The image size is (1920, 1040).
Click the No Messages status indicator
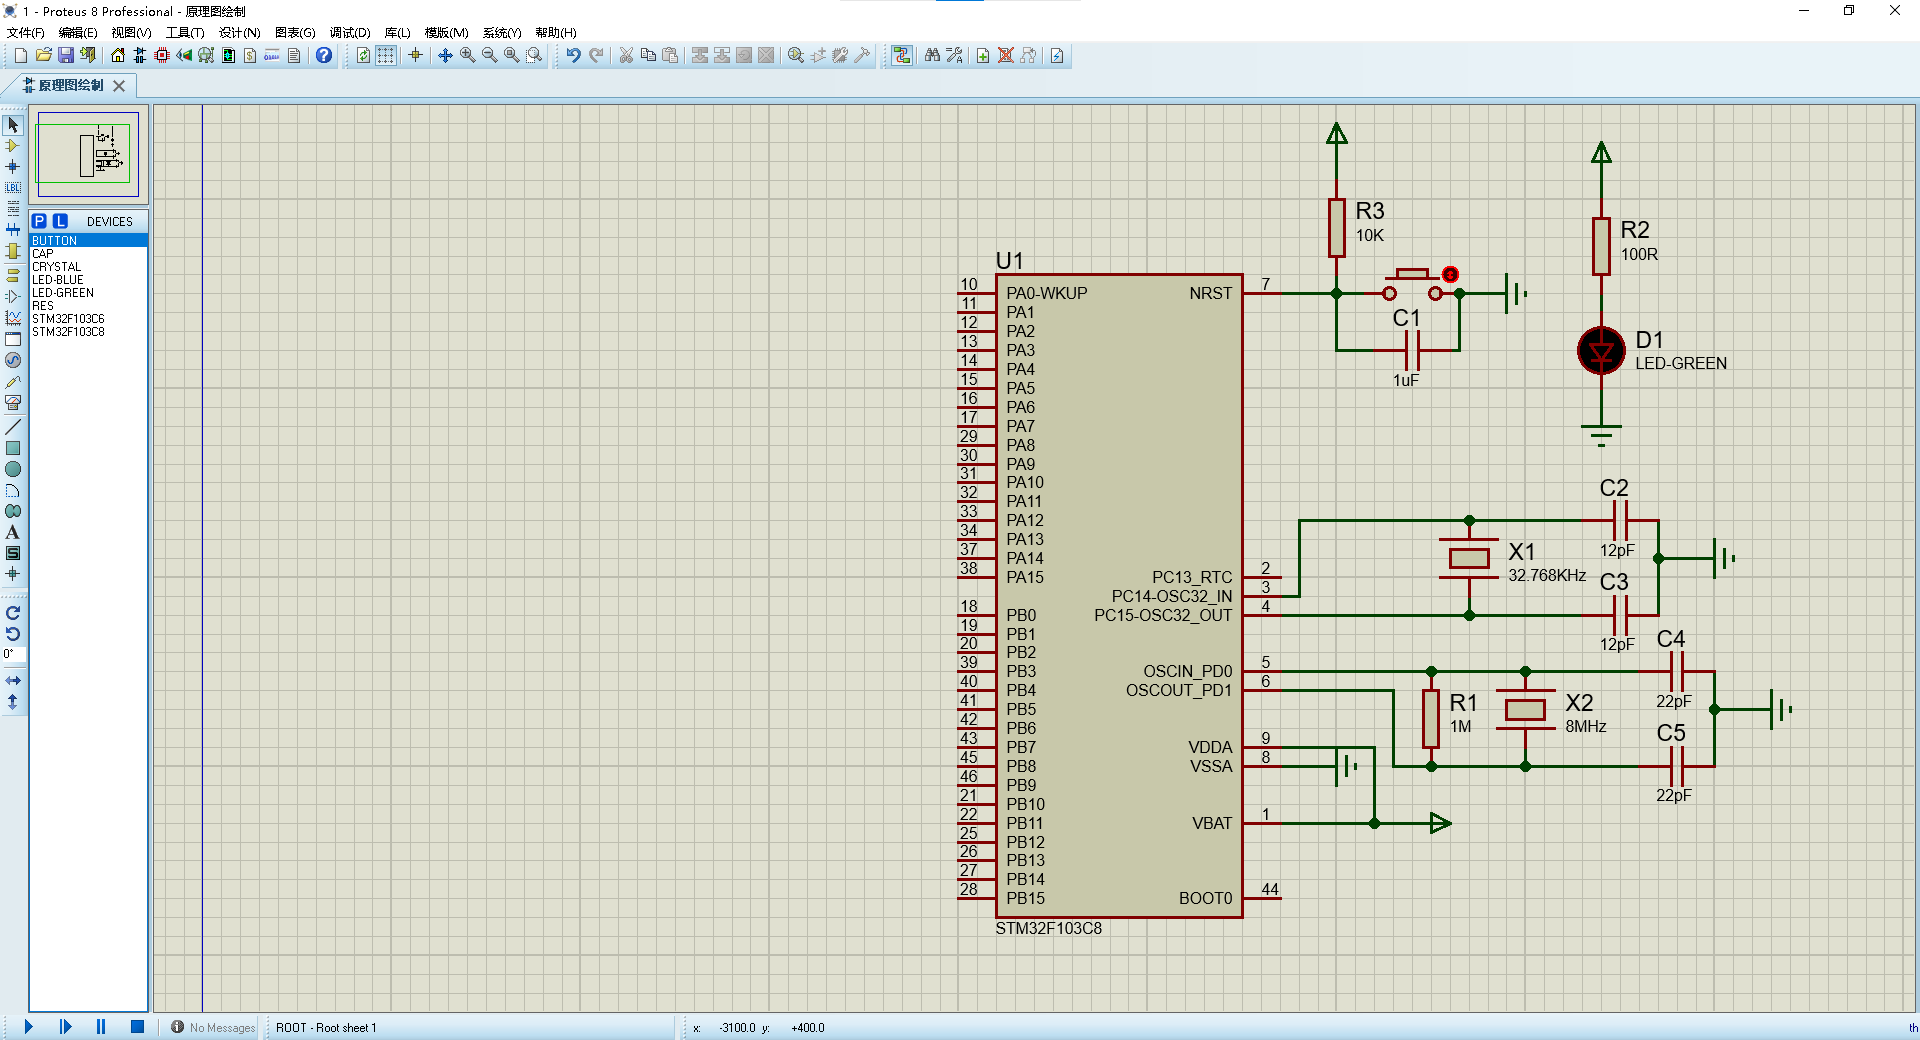point(213,1028)
